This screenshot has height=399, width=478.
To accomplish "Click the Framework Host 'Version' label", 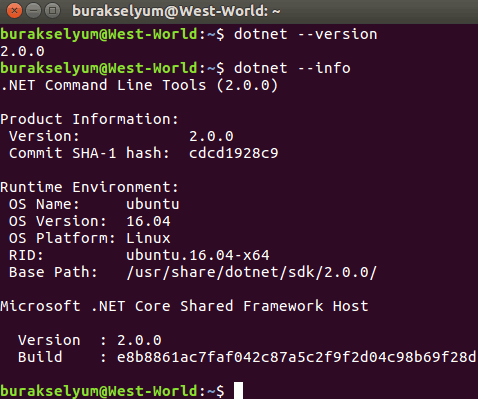I will [49, 340].
